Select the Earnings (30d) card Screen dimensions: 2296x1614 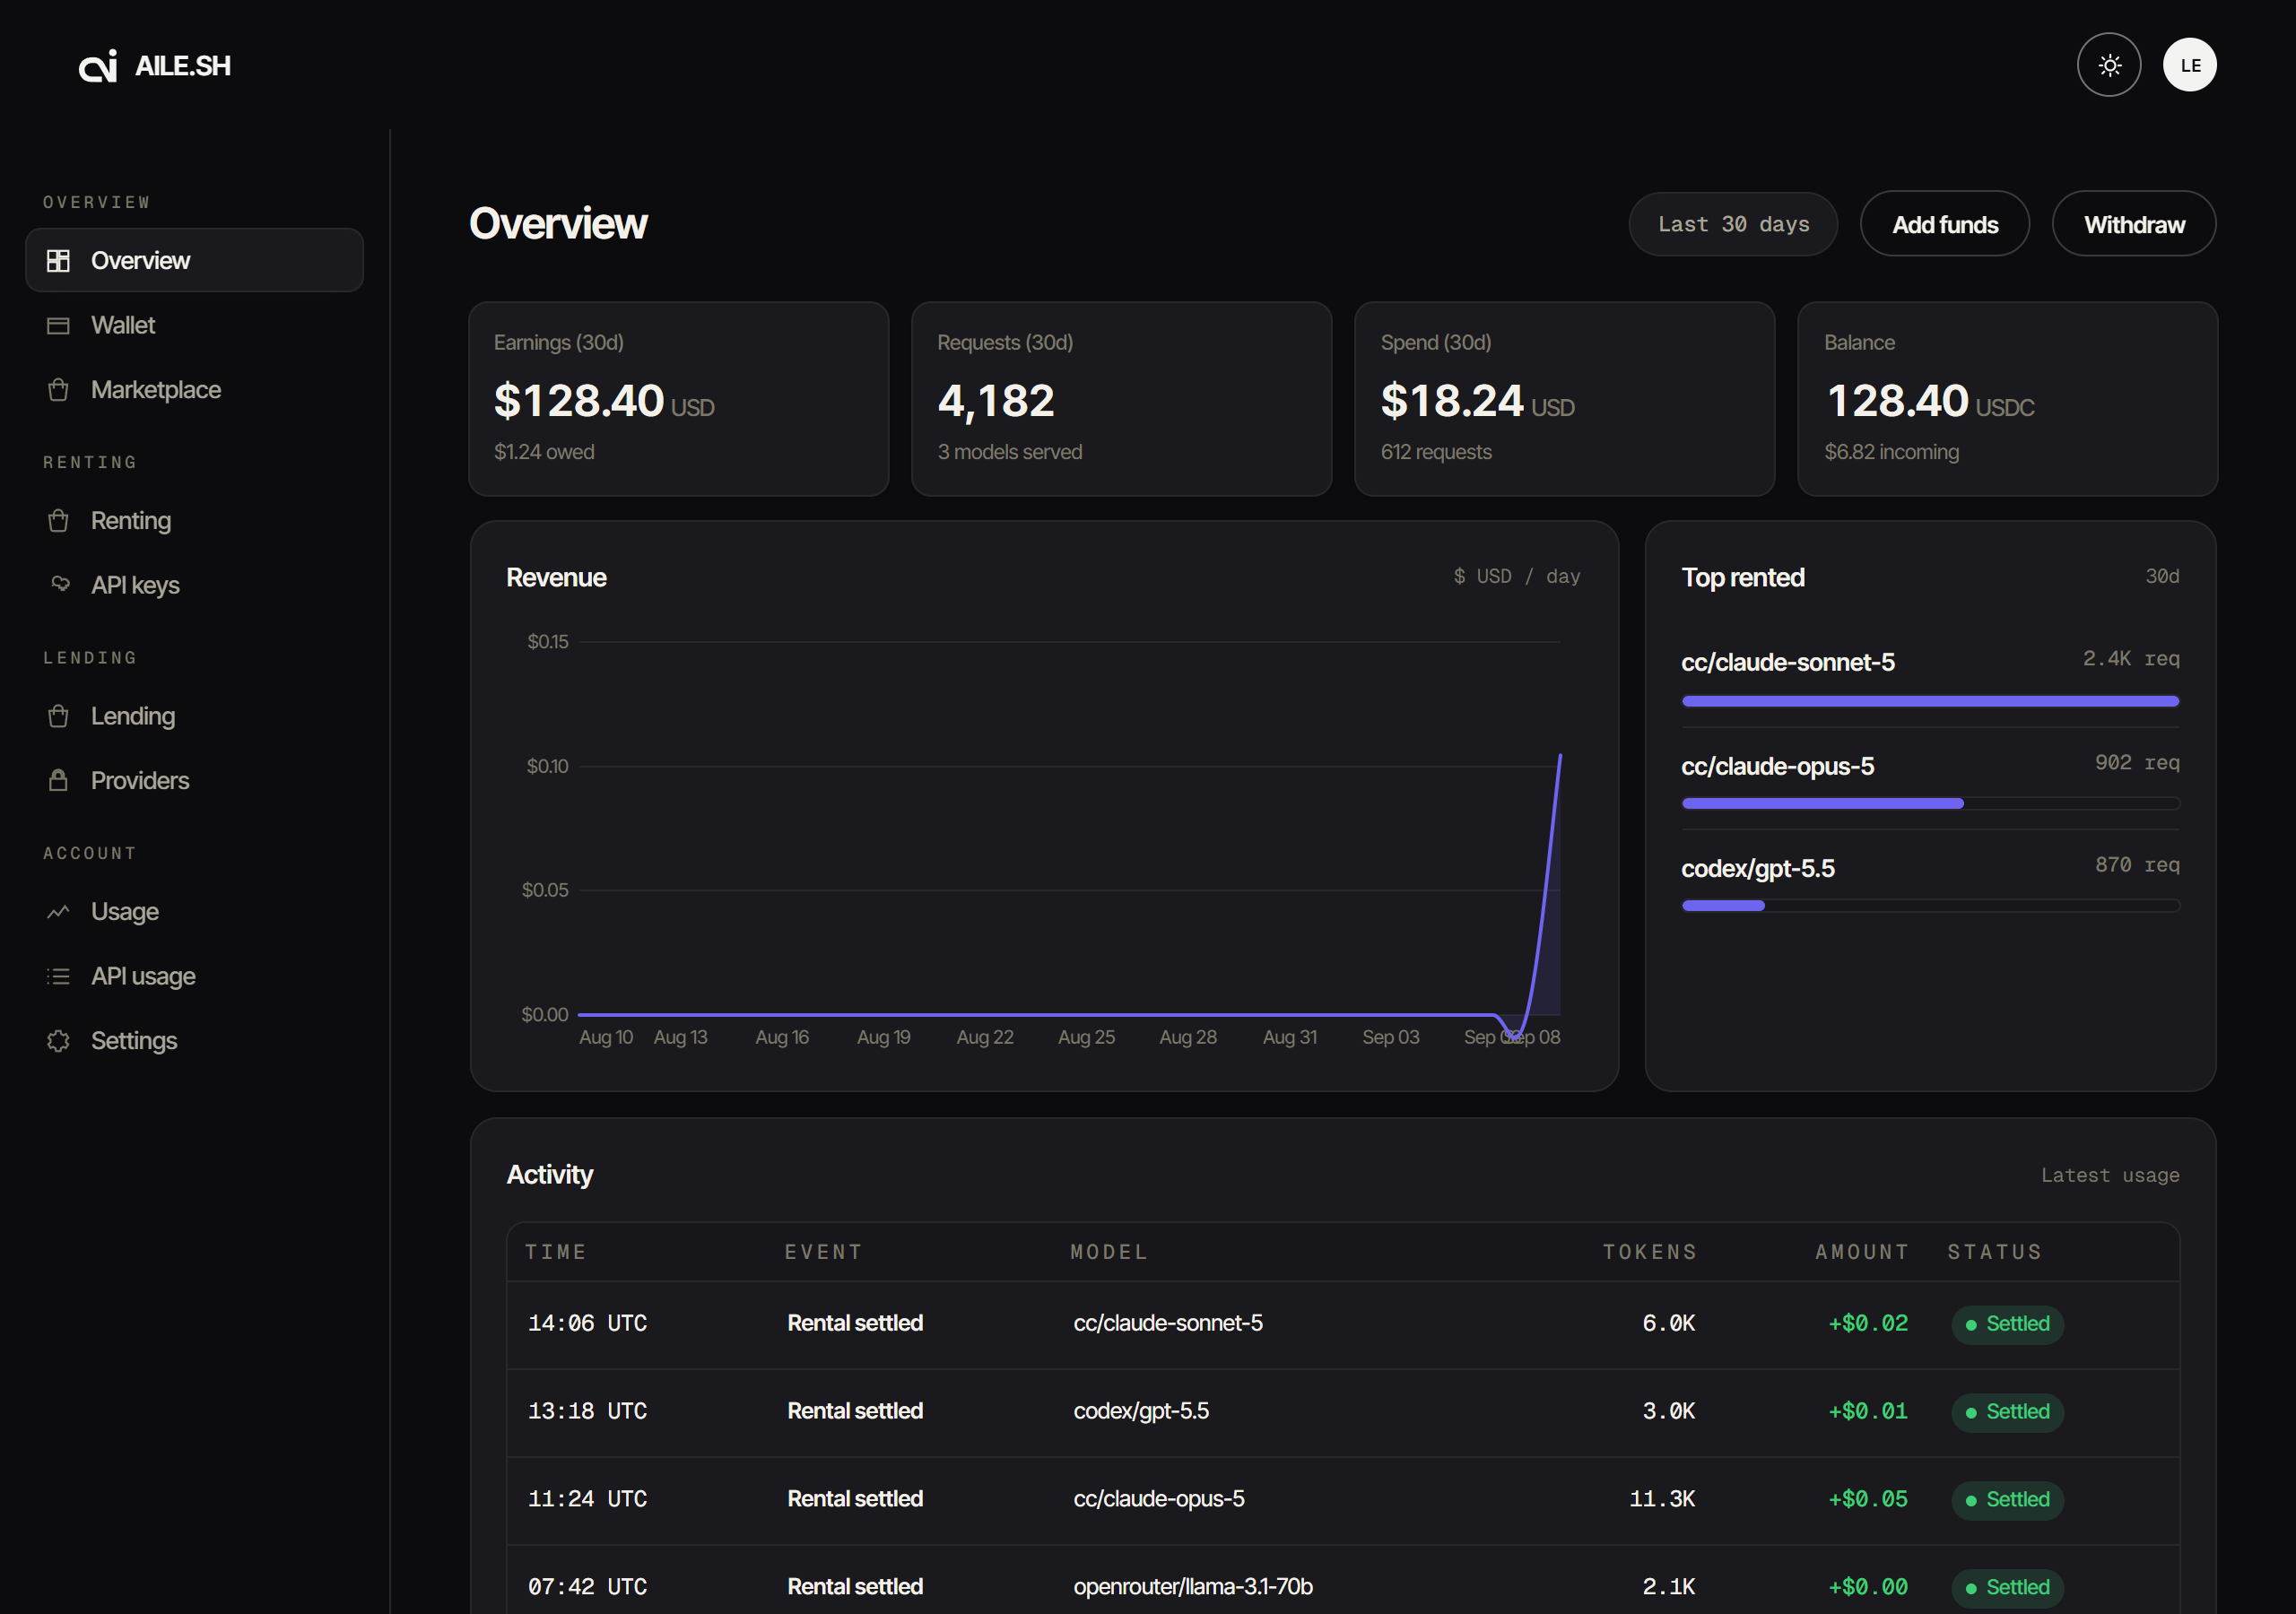(x=679, y=399)
